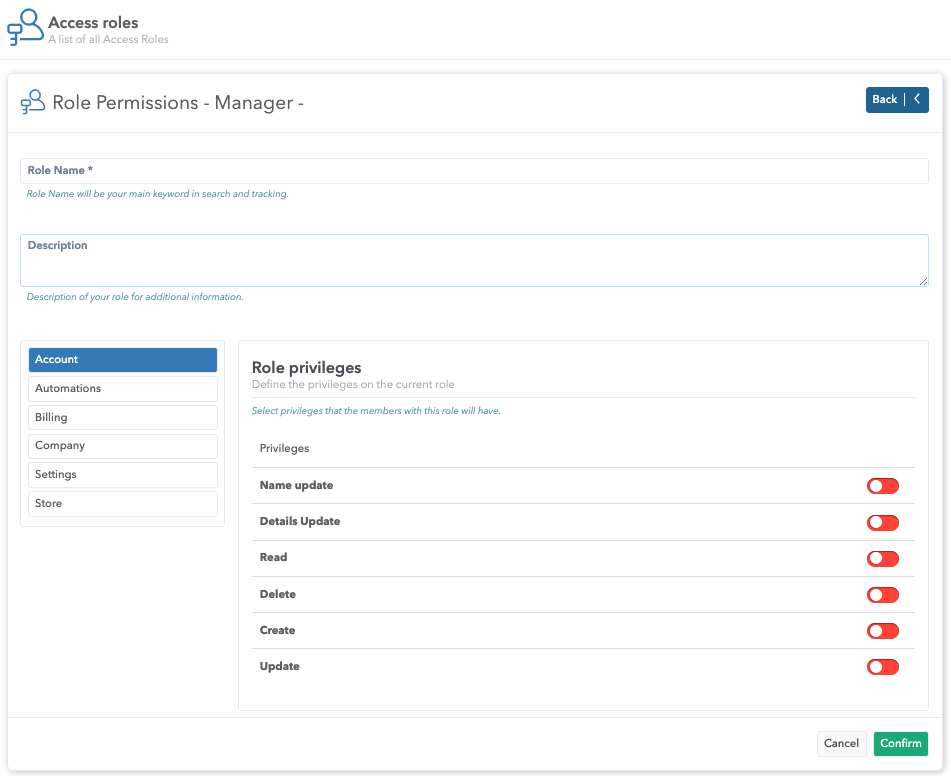This screenshot has width=951, height=776.
Task: Click the Access roles header icon
Action: click(x=25, y=28)
